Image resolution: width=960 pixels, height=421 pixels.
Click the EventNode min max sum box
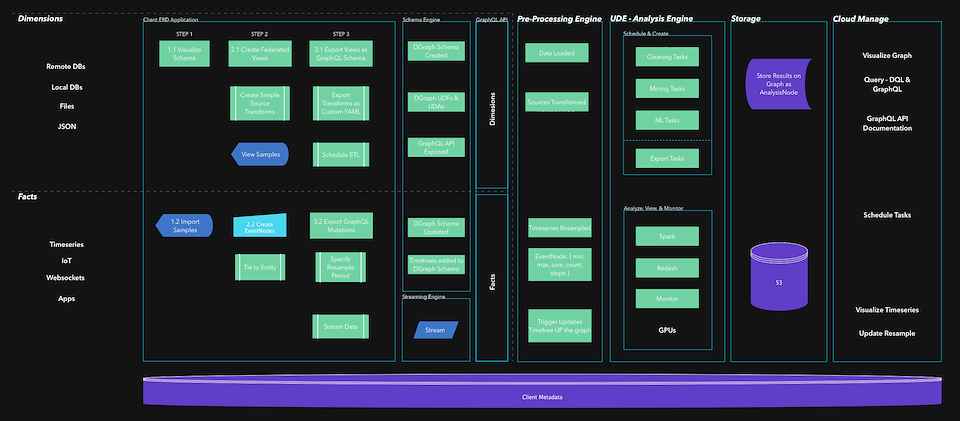pos(560,264)
